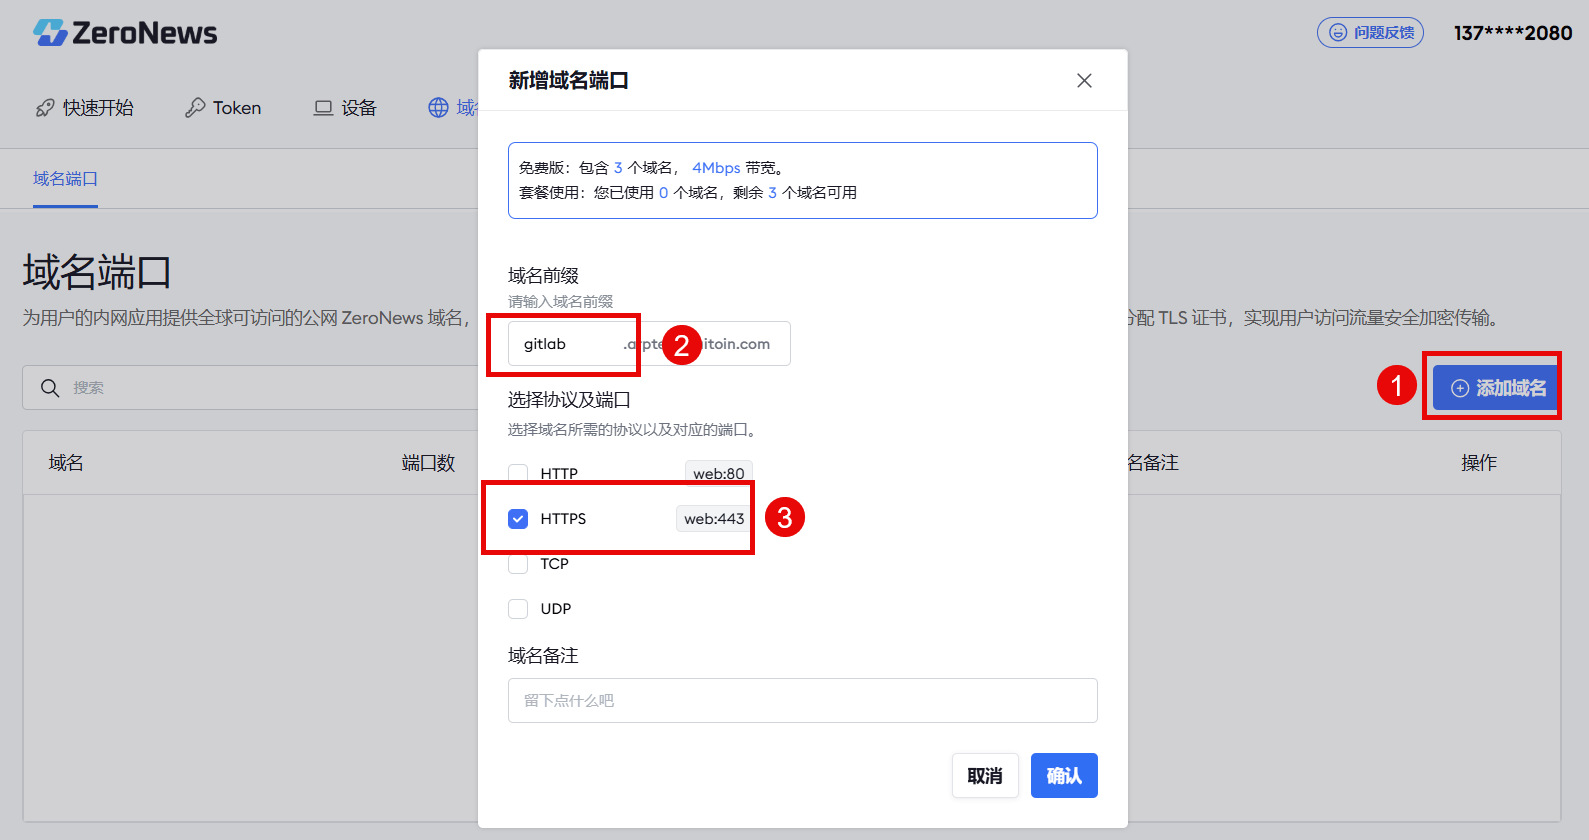The width and height of the screenshot is (1589, 840).
Task: Click the smiley icon in 问题反馈
Action: click(x=1338, y=33)
